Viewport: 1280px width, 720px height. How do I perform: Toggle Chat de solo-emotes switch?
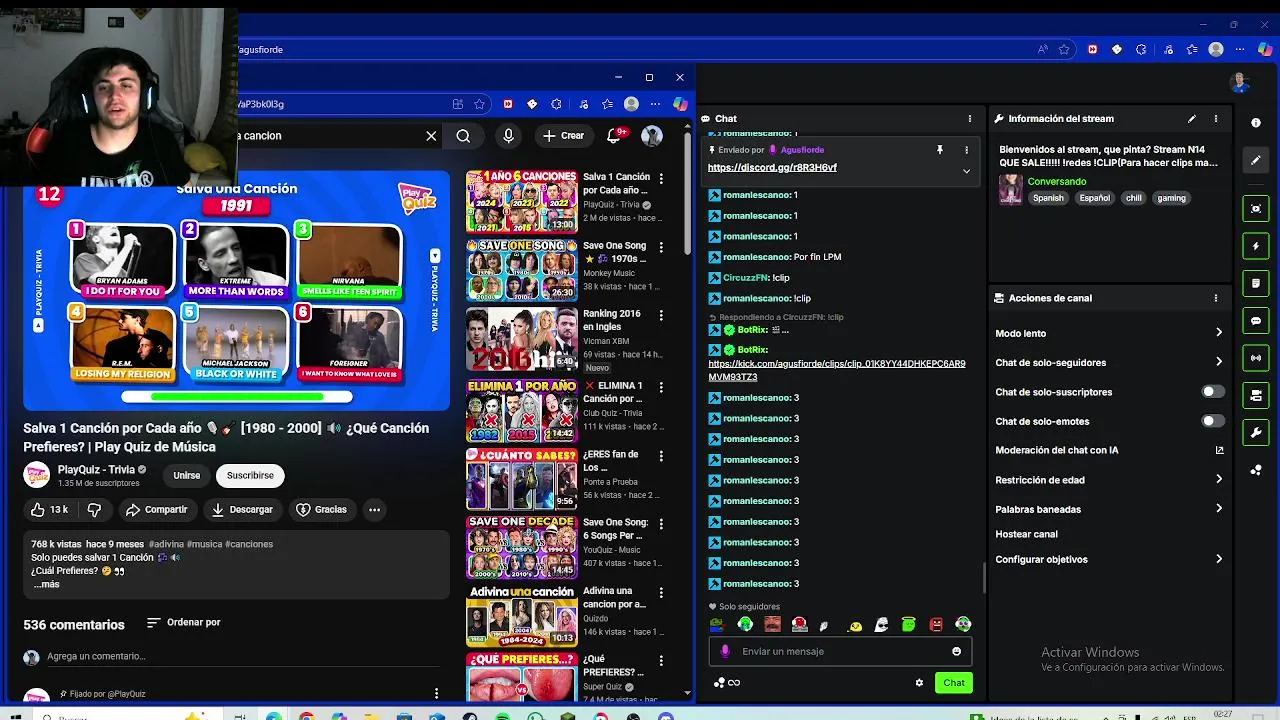pyautogui.click(x=1212, y=421)
